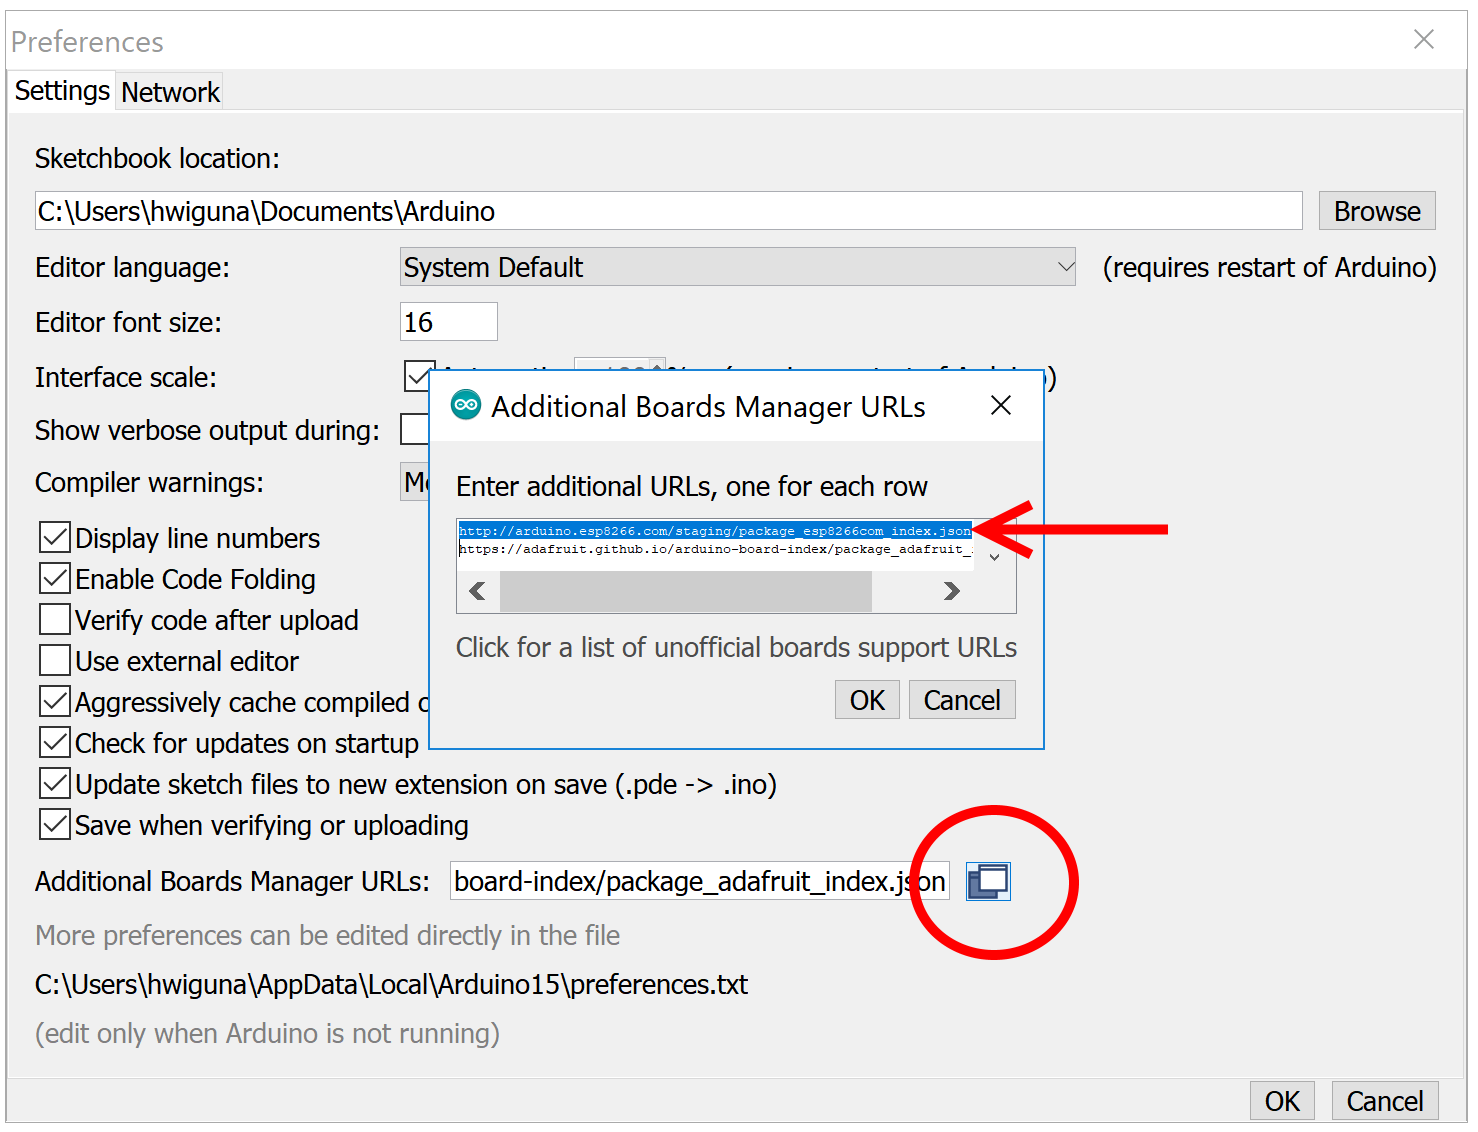Switch to the Network tab
The height and width of the screenshot is (1132, 1478).
pos(170,92)
